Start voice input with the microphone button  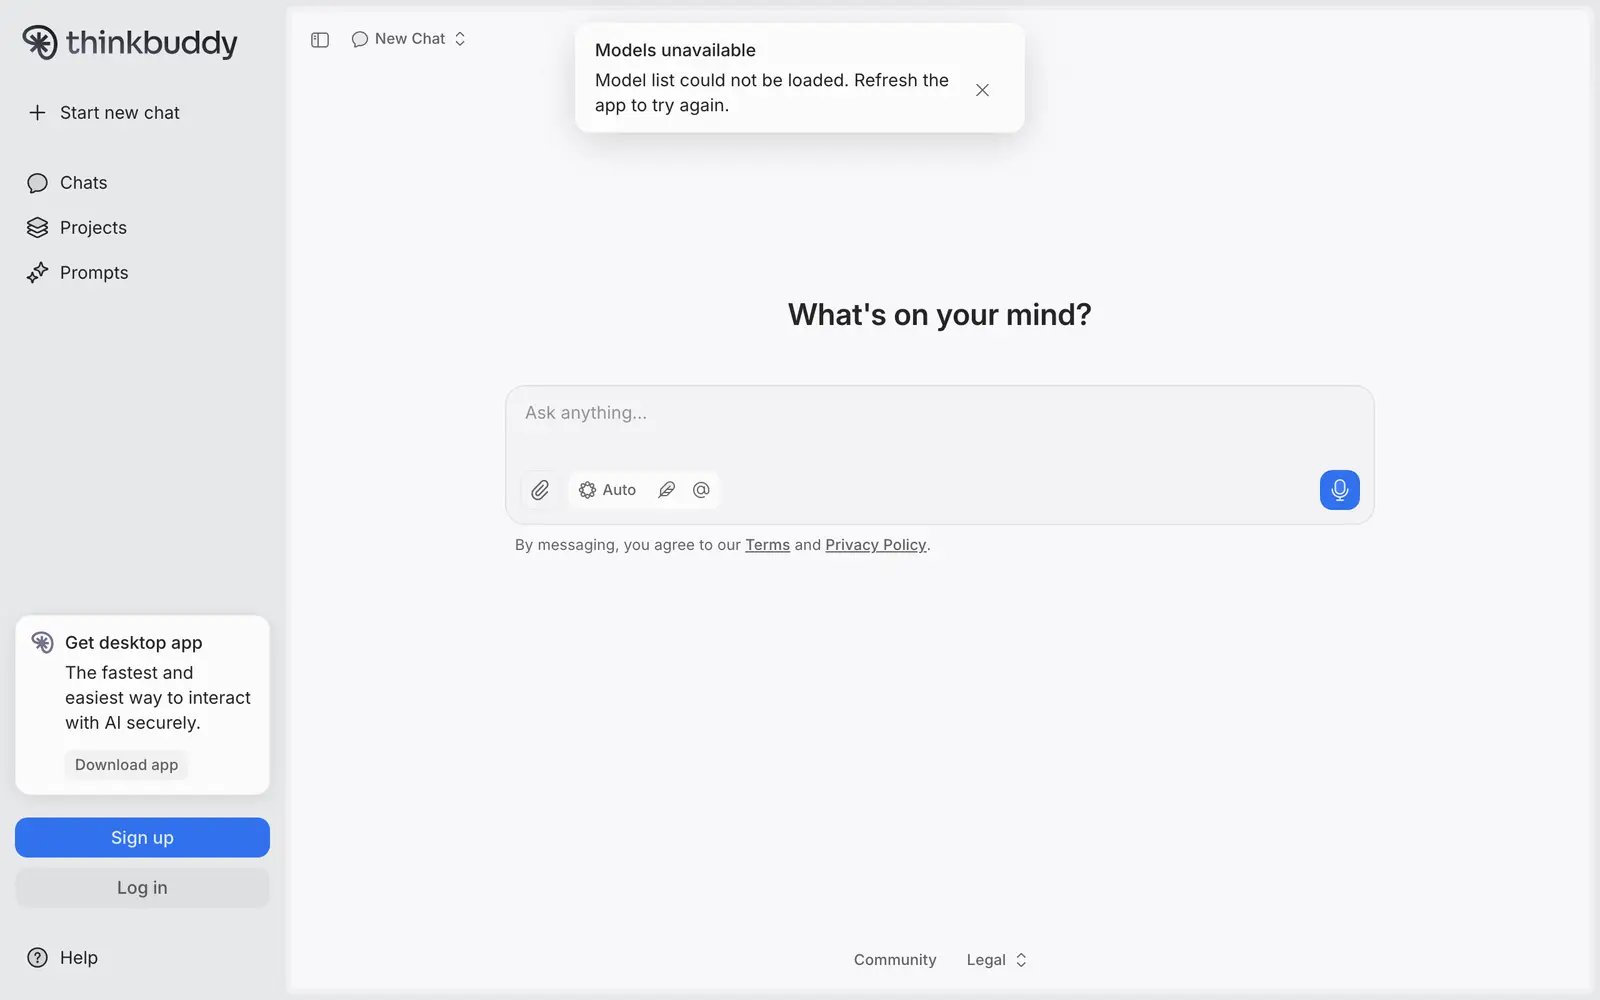(1339, 490)
